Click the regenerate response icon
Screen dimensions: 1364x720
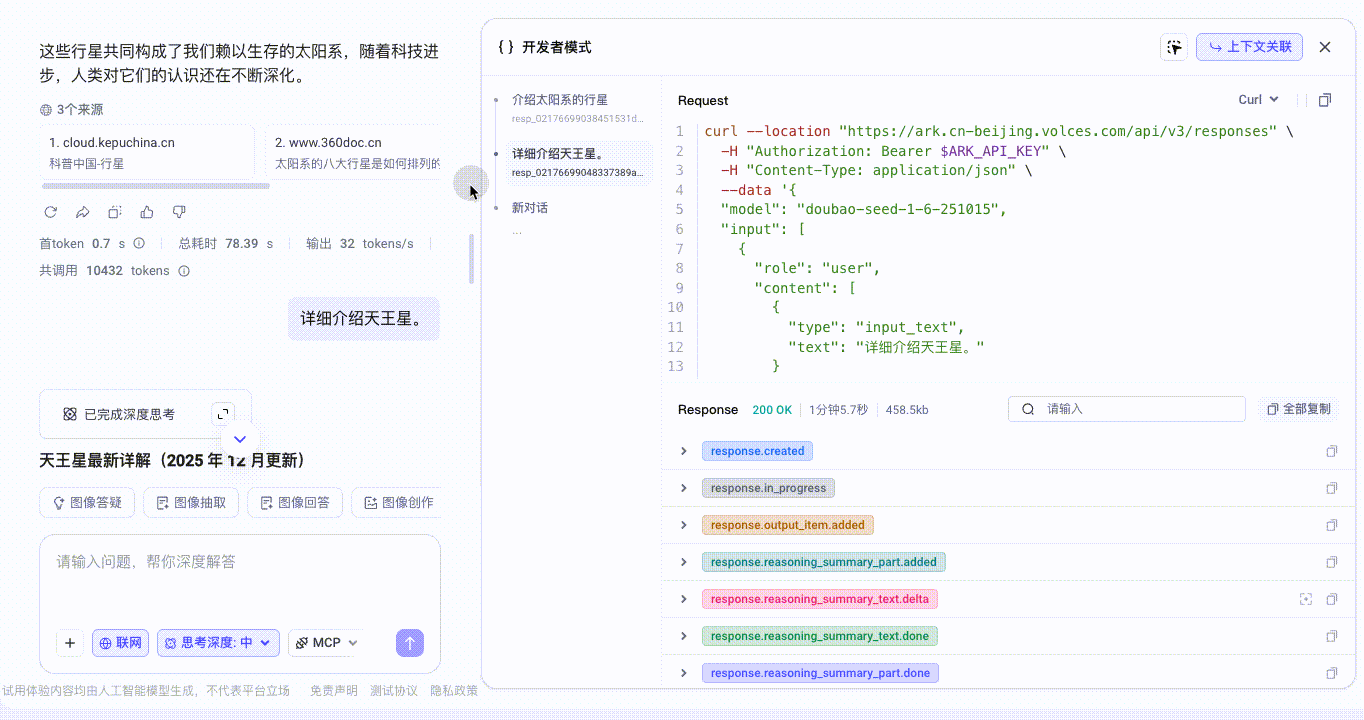pyautogui.click(x=51, y=212)
